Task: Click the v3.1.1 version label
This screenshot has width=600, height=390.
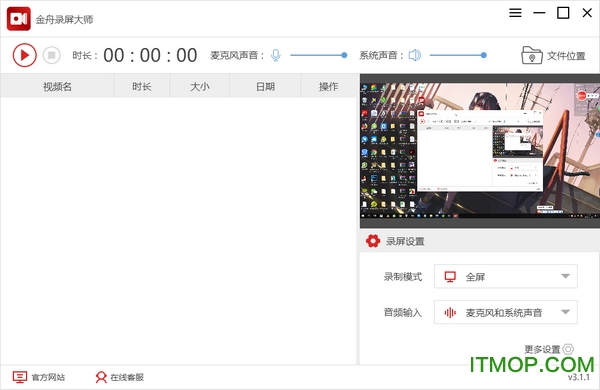Action: click(579, 377)
